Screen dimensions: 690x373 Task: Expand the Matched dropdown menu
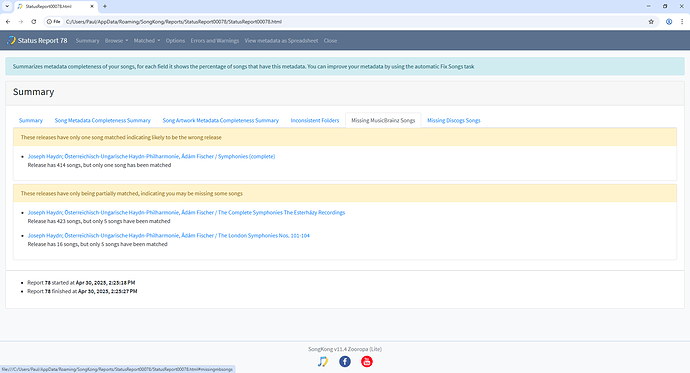click(147, 40)
